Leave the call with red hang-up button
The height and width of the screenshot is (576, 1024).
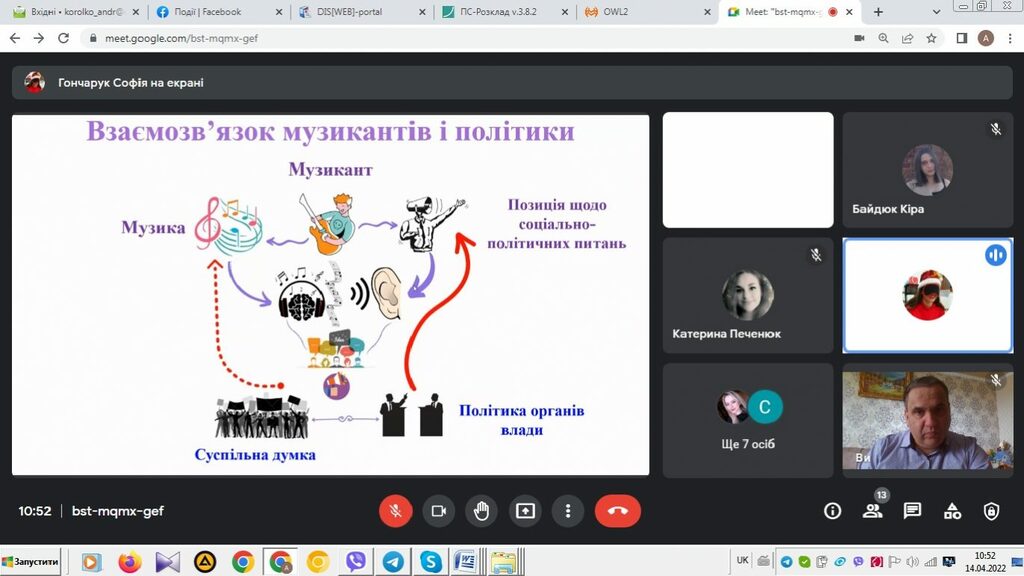(x=617, y=510)
